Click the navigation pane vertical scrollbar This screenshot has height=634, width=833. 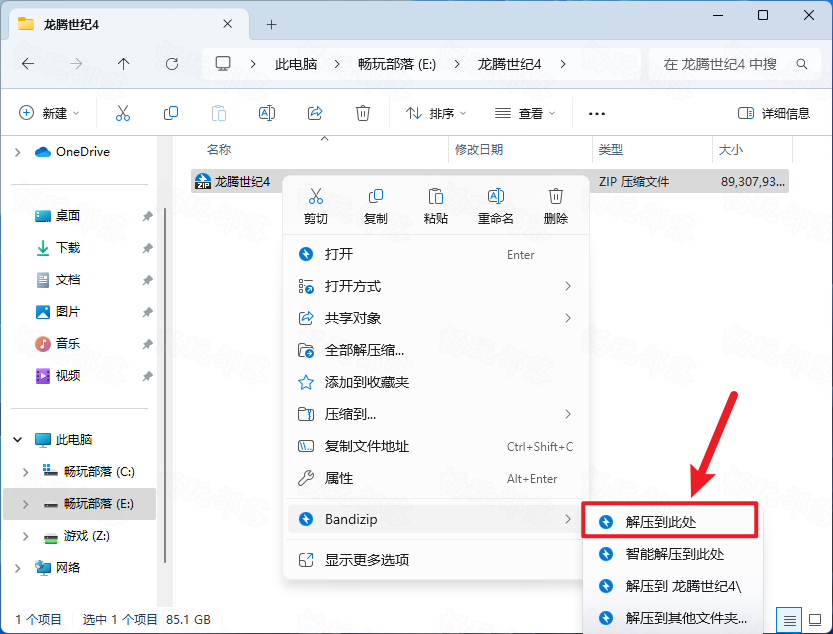pyautogui.click(x=165, y=385)
